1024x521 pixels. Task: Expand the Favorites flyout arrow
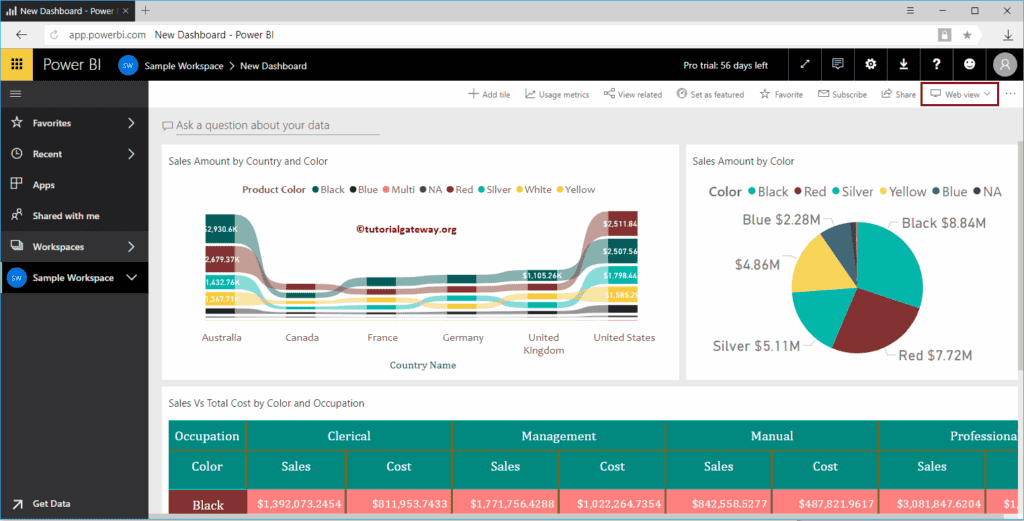click(131, 123)
